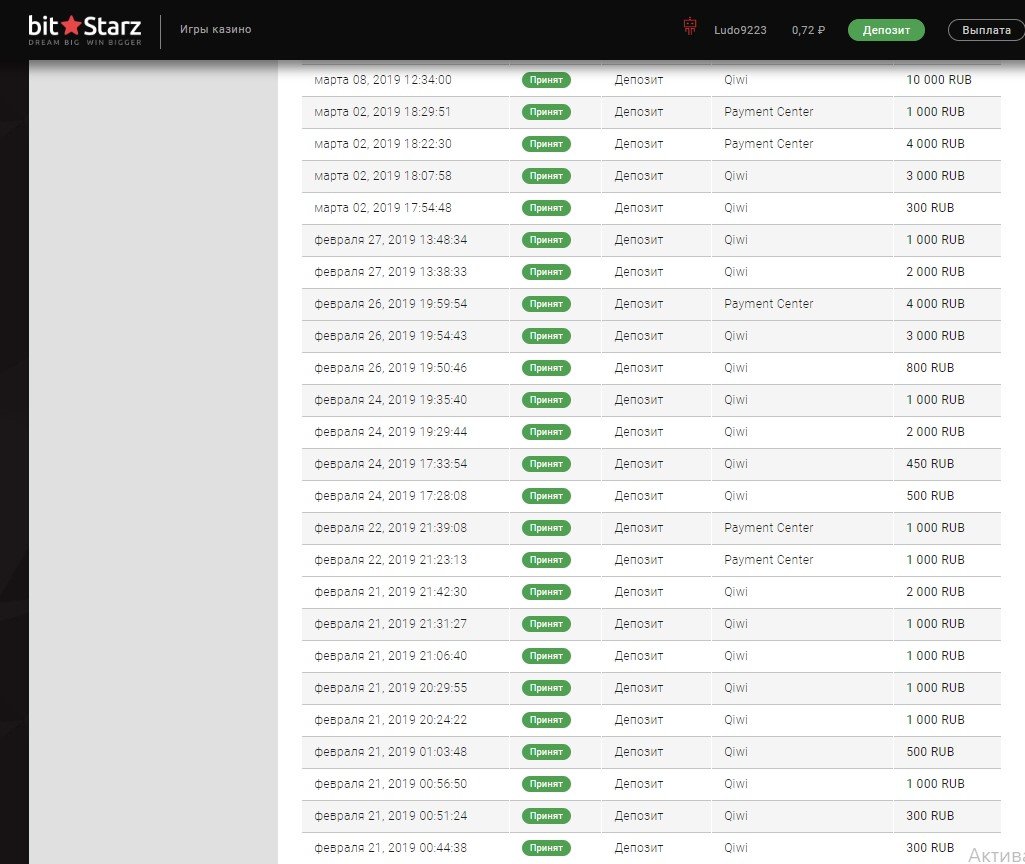Viewport: 1025px width, 864px height.
Task: Select the 10 000 RUB amount cell
Action: click(x=938, y=80)
